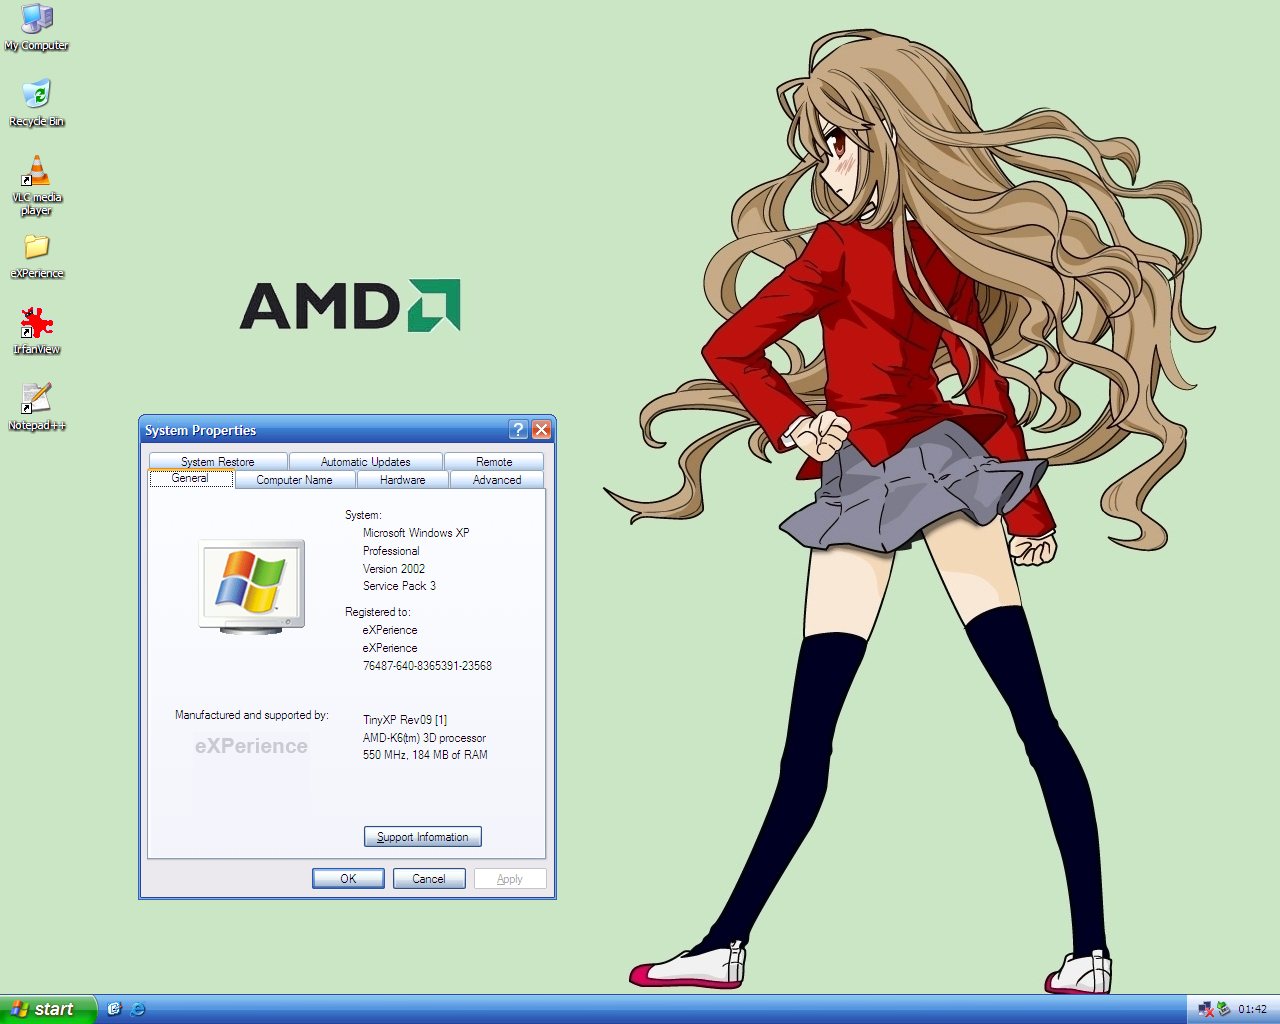Open the Remote tab
This screenshot has width=1280, height=1024.
coord(494,462)
